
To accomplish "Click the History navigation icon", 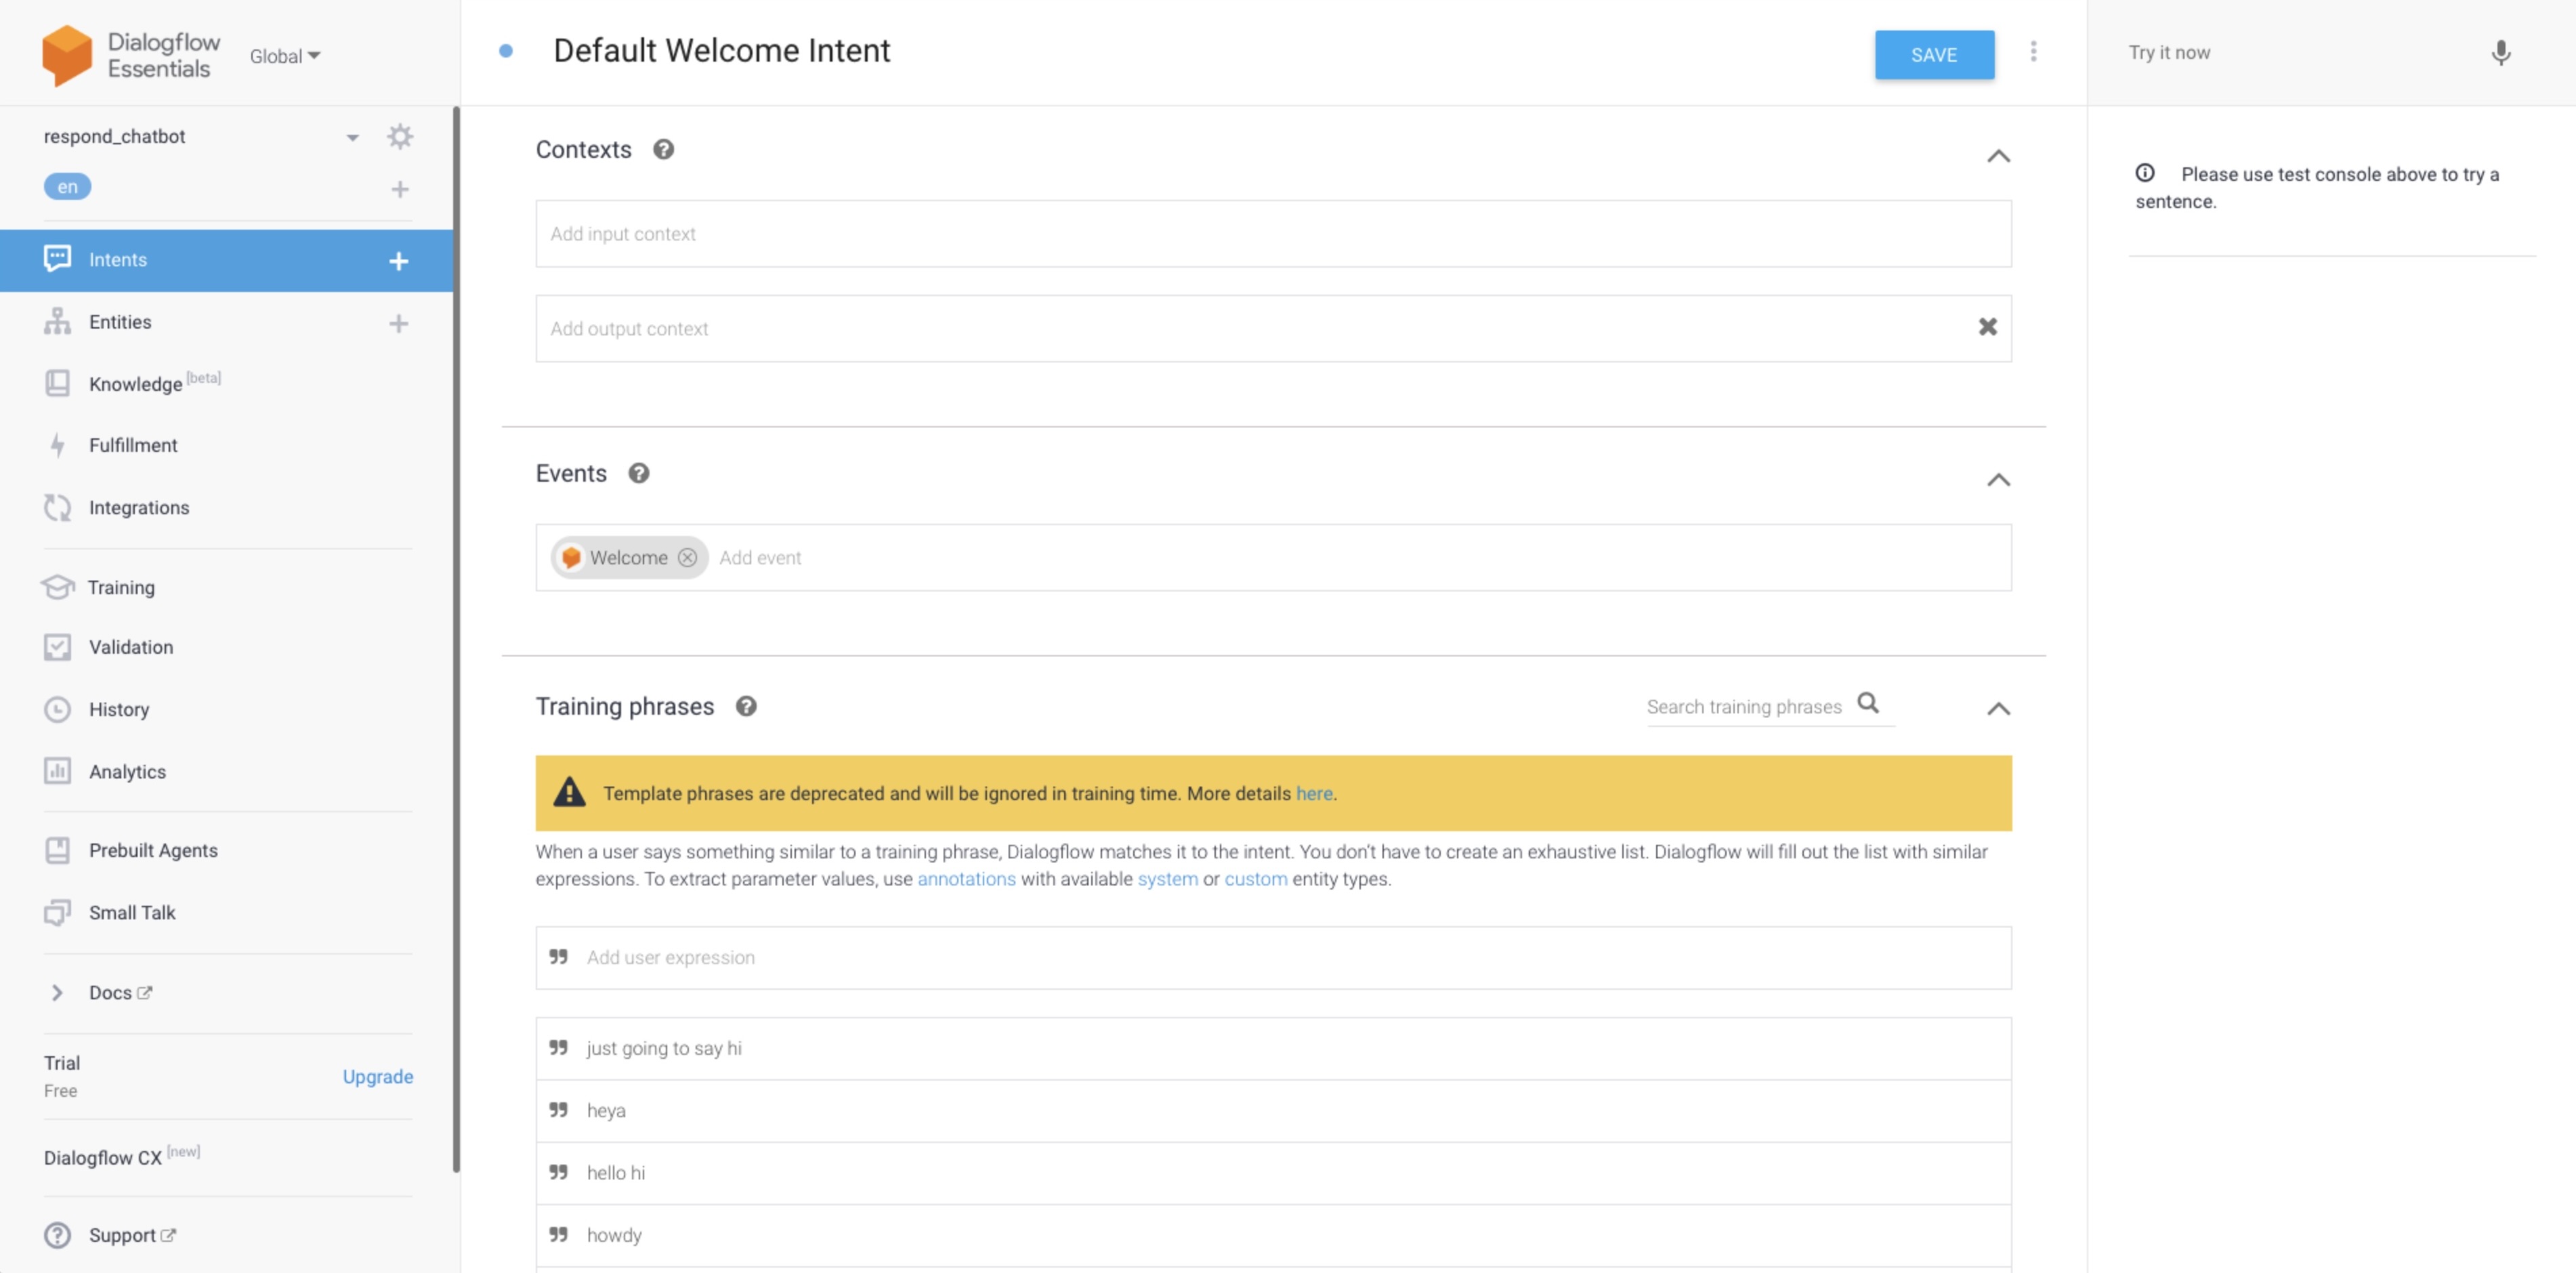I will pyautogui.click(x=58, y=708).
